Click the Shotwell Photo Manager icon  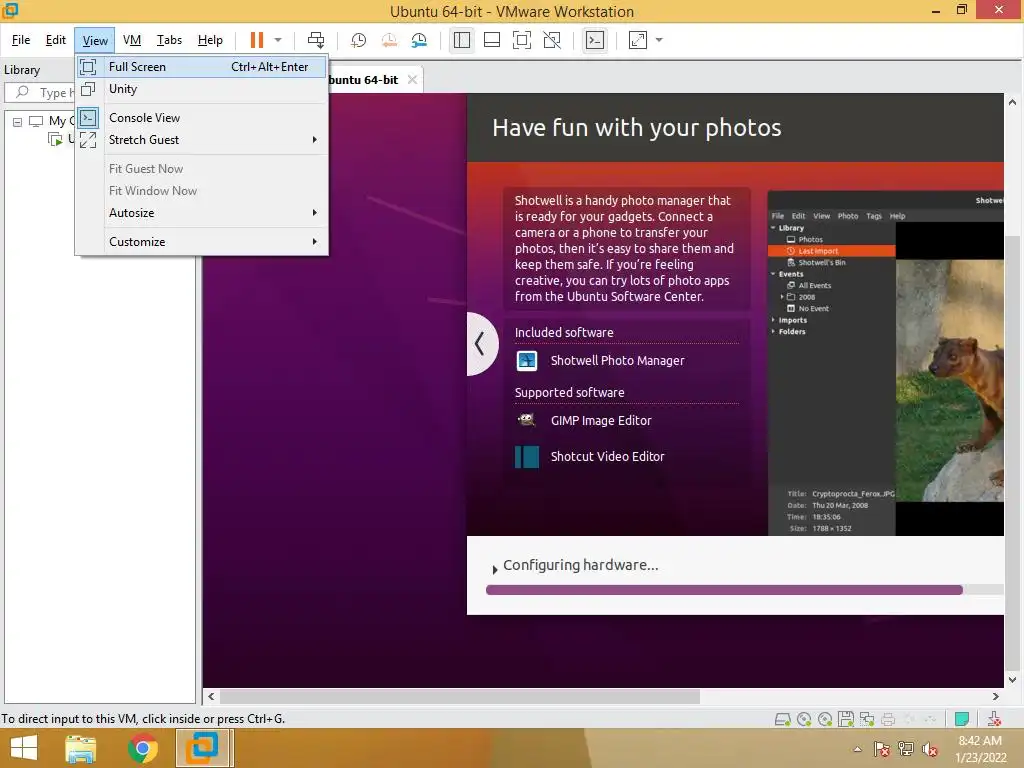point(527,360)
